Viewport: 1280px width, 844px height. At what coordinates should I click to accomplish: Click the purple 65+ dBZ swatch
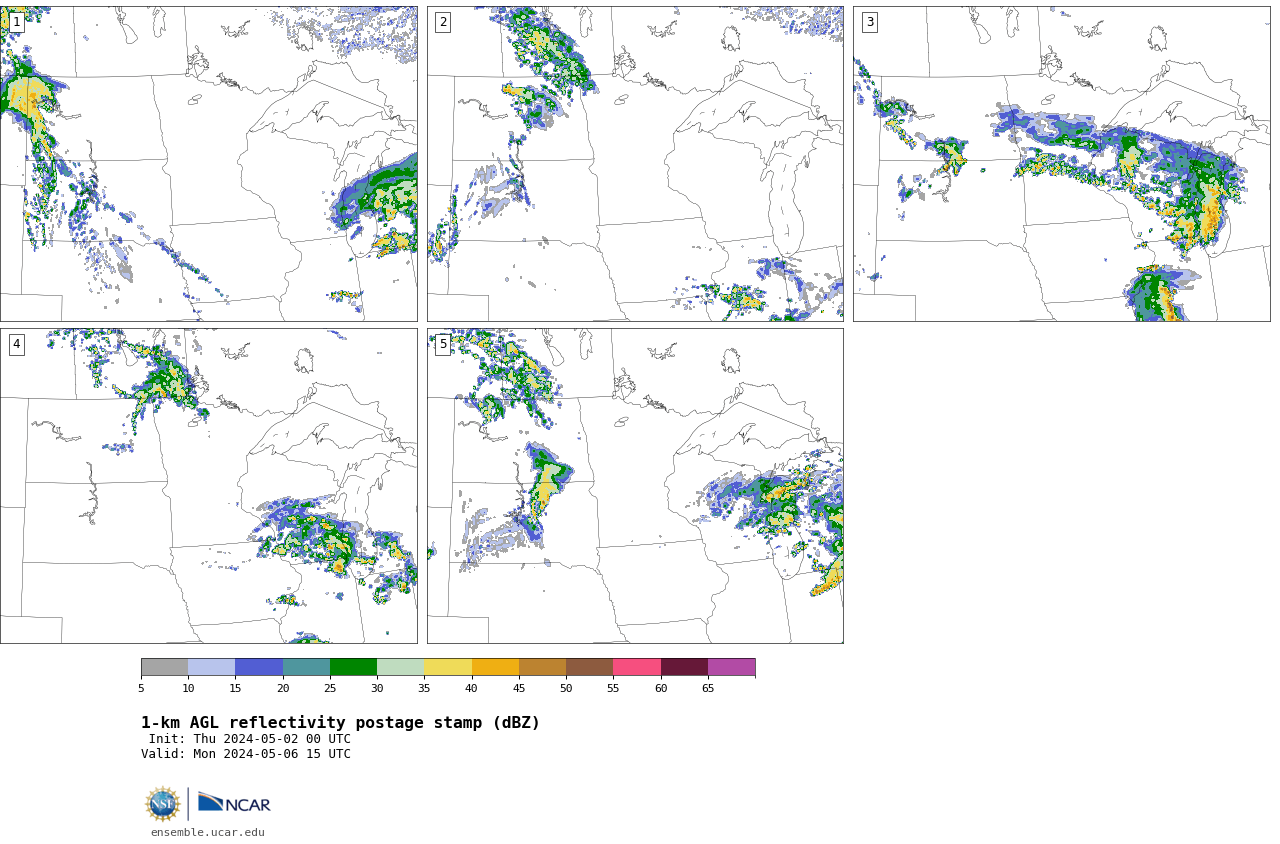point(731,667)
